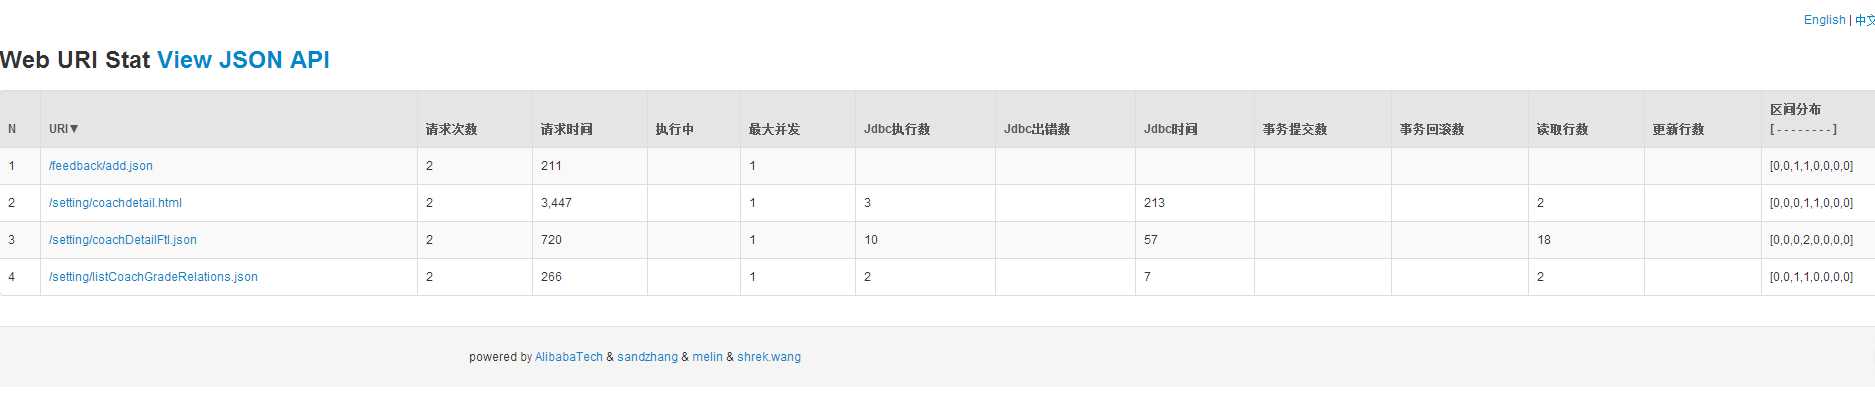
Task: Open /setting/coachDetailFtl.json URI link
Action: (123, 240)
